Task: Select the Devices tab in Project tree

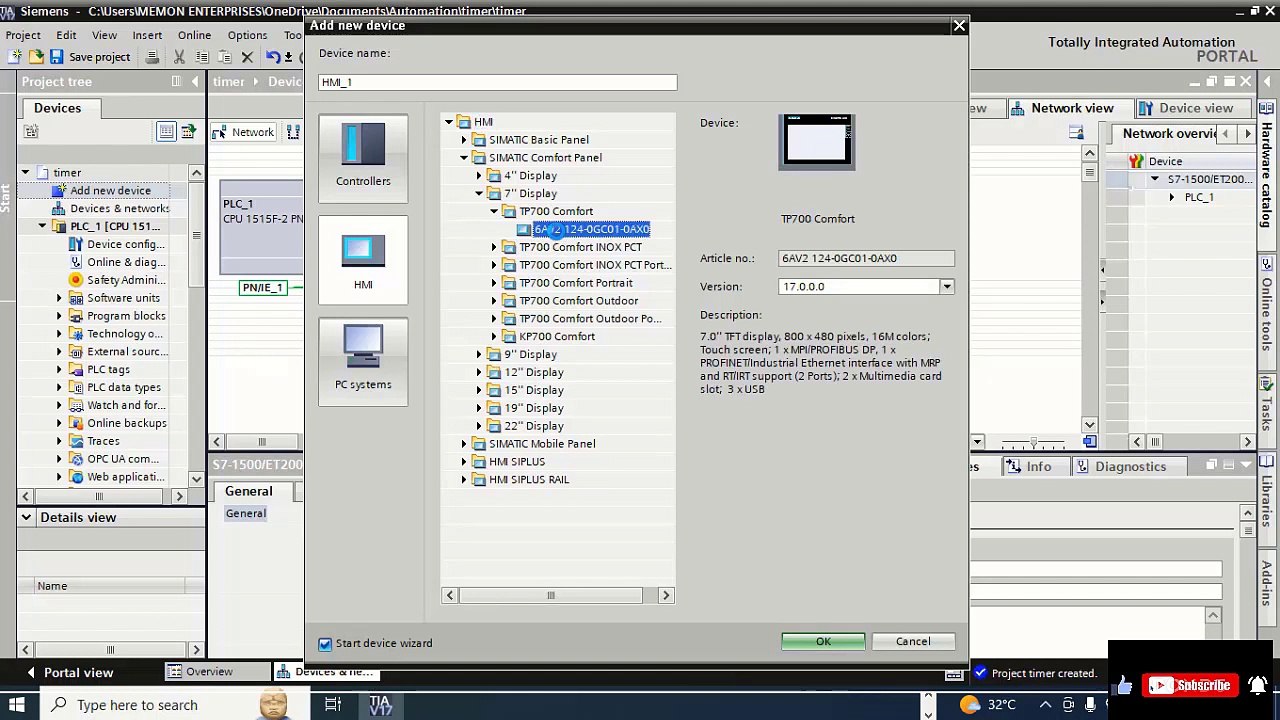Action: tap(57, 108)
